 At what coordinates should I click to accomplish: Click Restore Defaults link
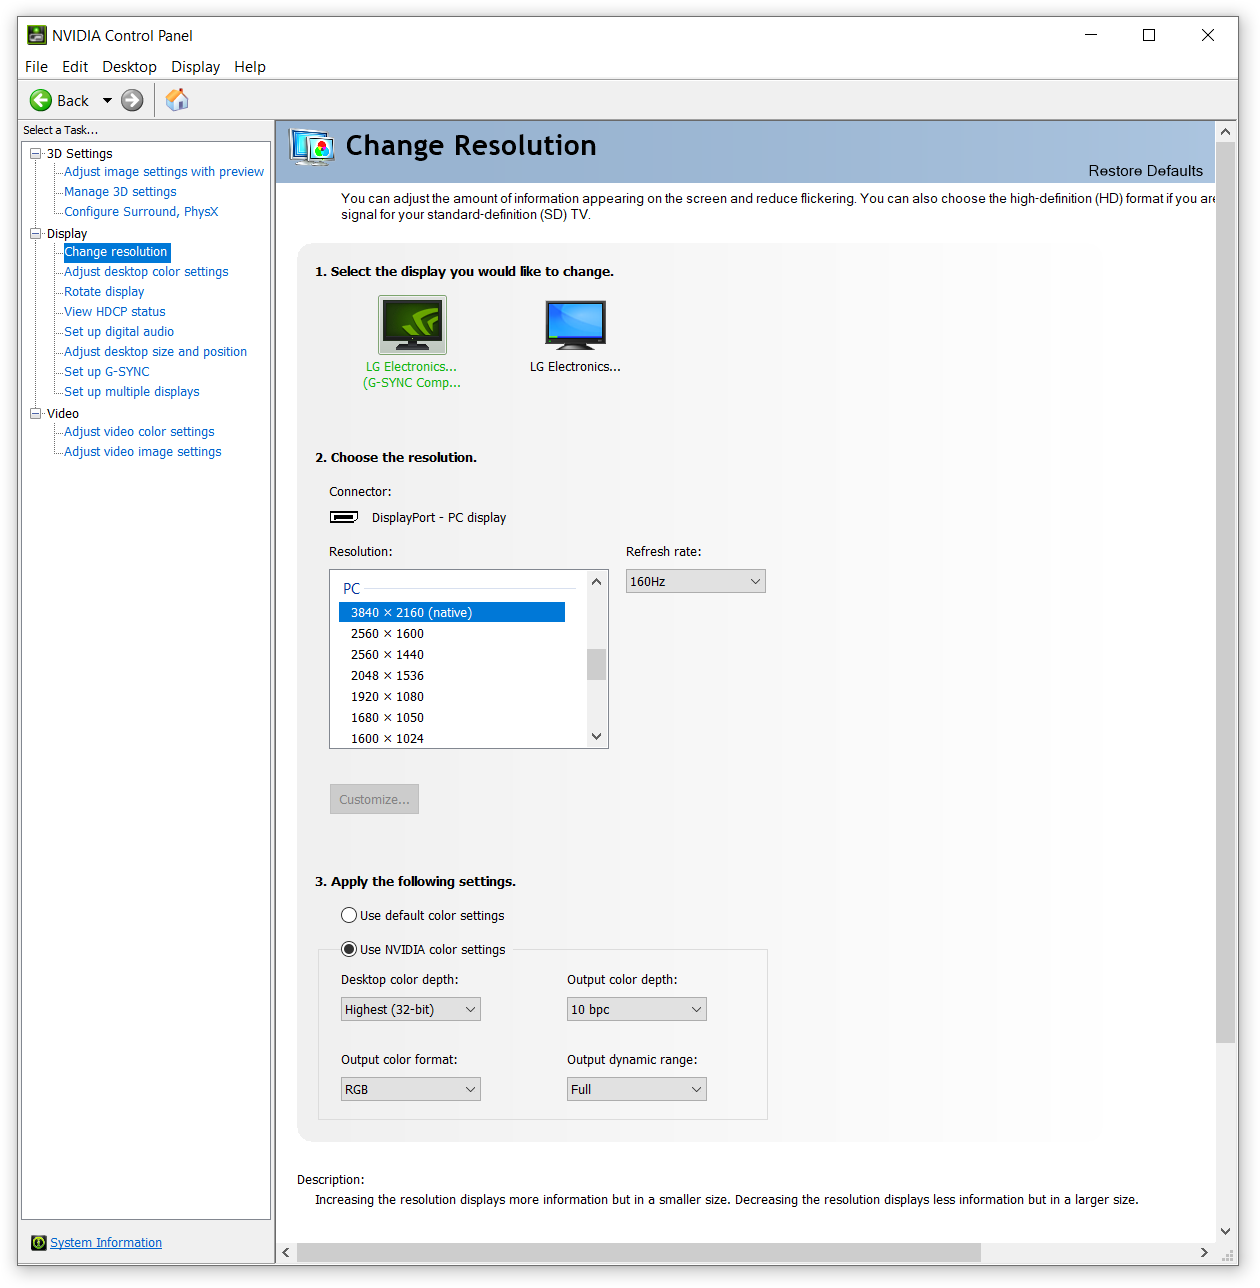point(1145,171)
